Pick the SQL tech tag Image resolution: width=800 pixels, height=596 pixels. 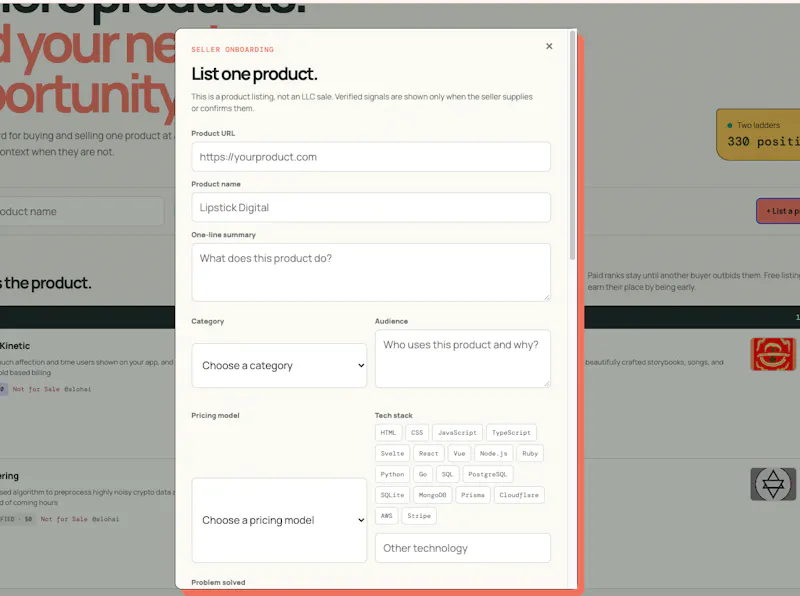(447, 474)
